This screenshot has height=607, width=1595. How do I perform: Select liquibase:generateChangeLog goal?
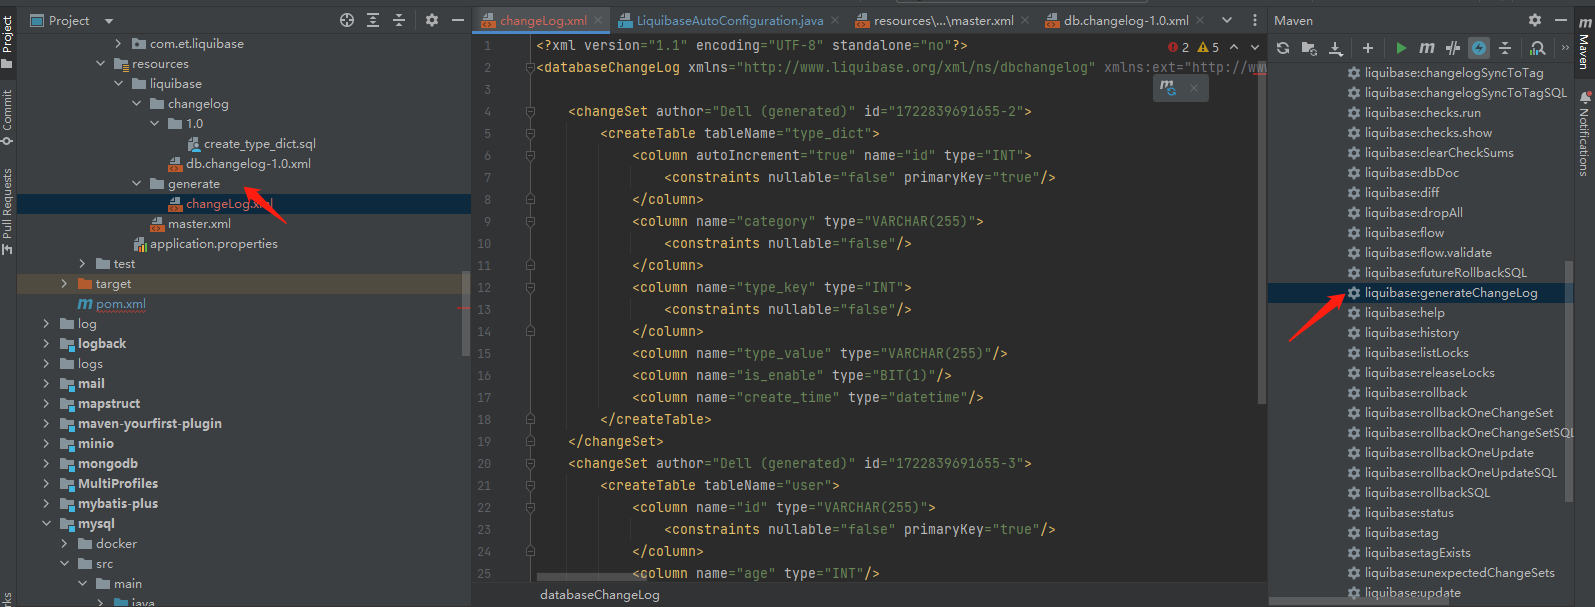pos(1442,293)
